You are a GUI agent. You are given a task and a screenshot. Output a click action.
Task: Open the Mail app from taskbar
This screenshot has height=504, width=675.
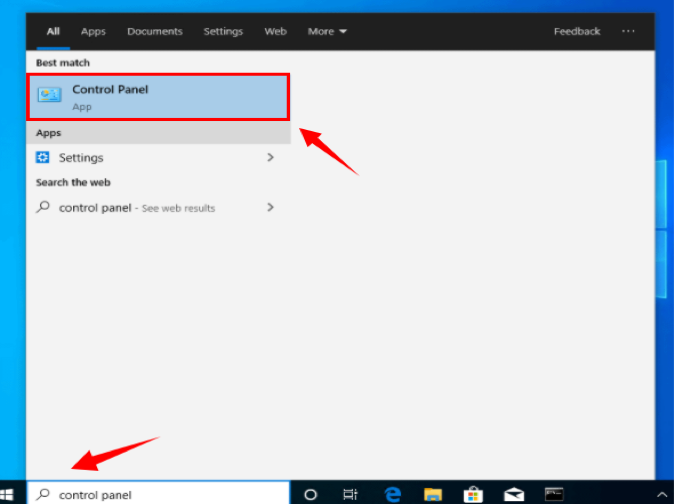(x=514, y=495)
